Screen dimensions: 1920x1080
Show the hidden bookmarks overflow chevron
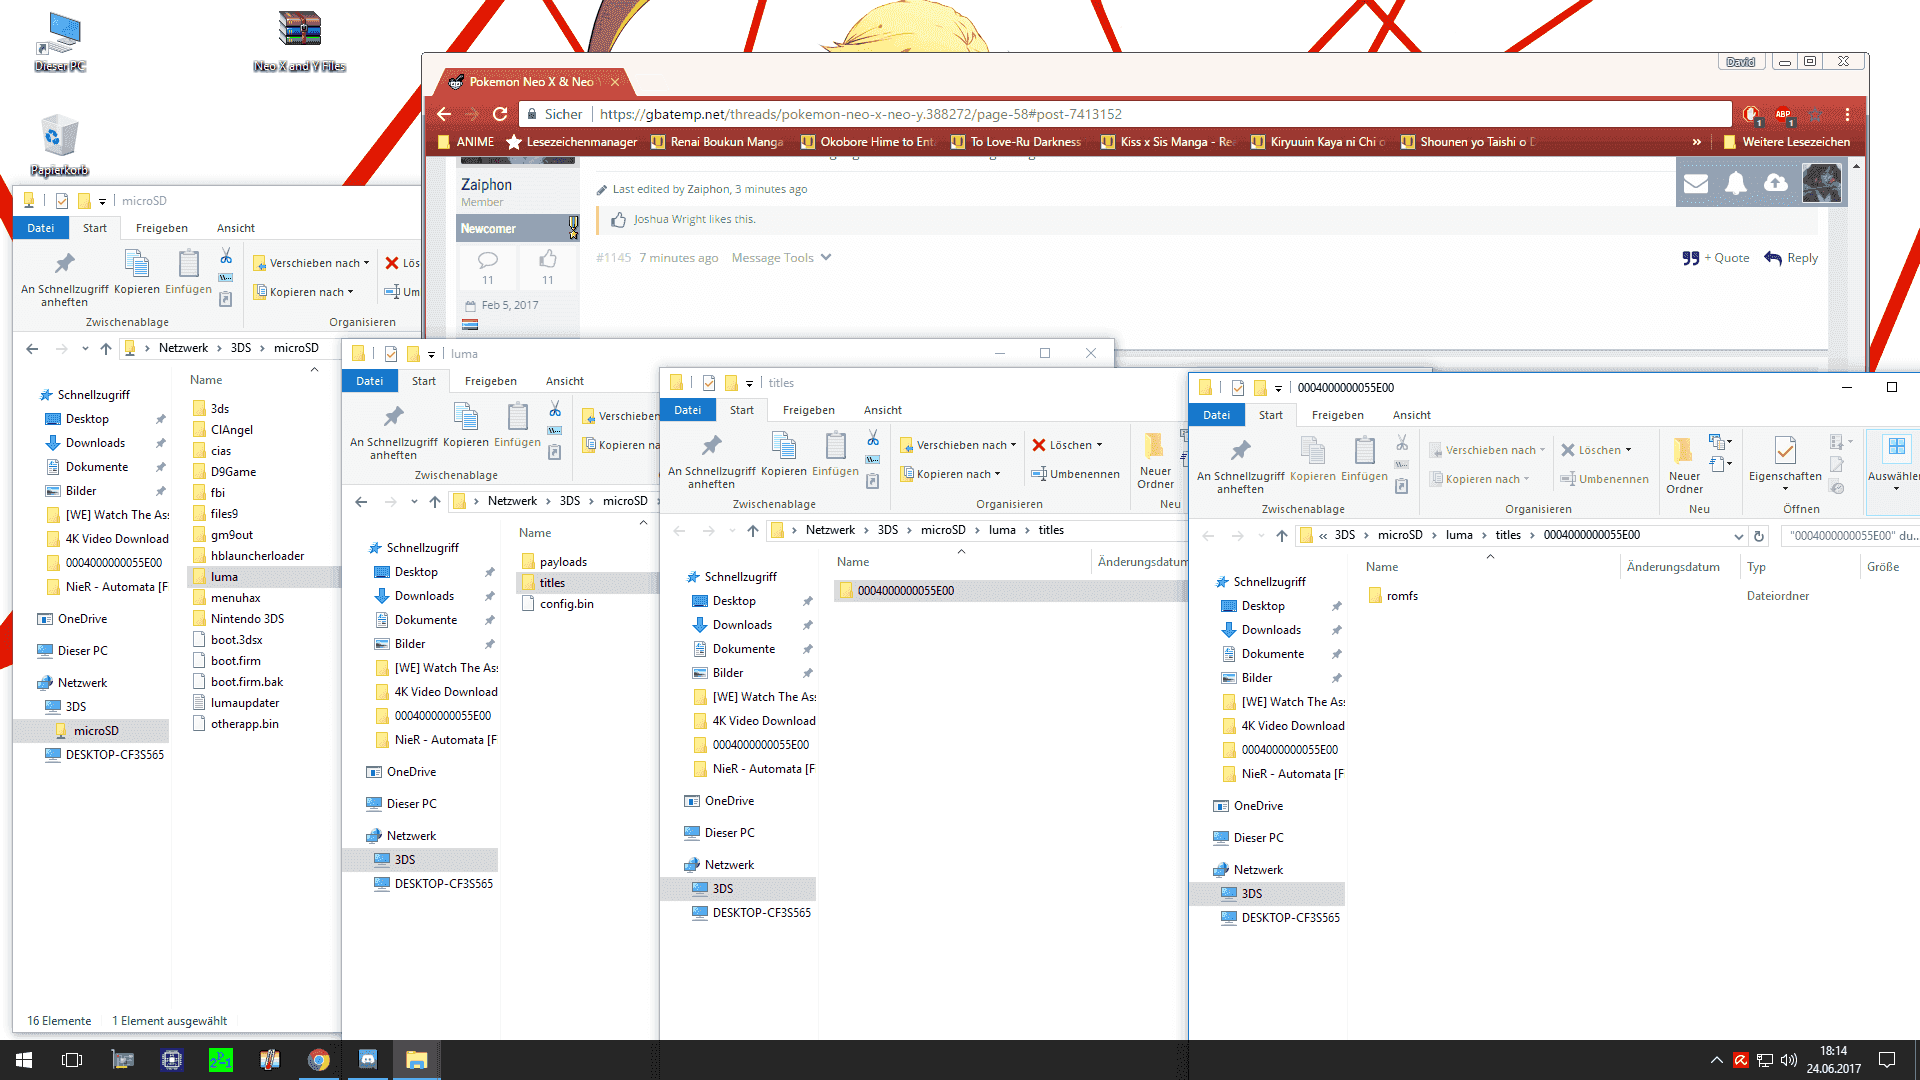pyautogui.click(x=1696, y=142)
